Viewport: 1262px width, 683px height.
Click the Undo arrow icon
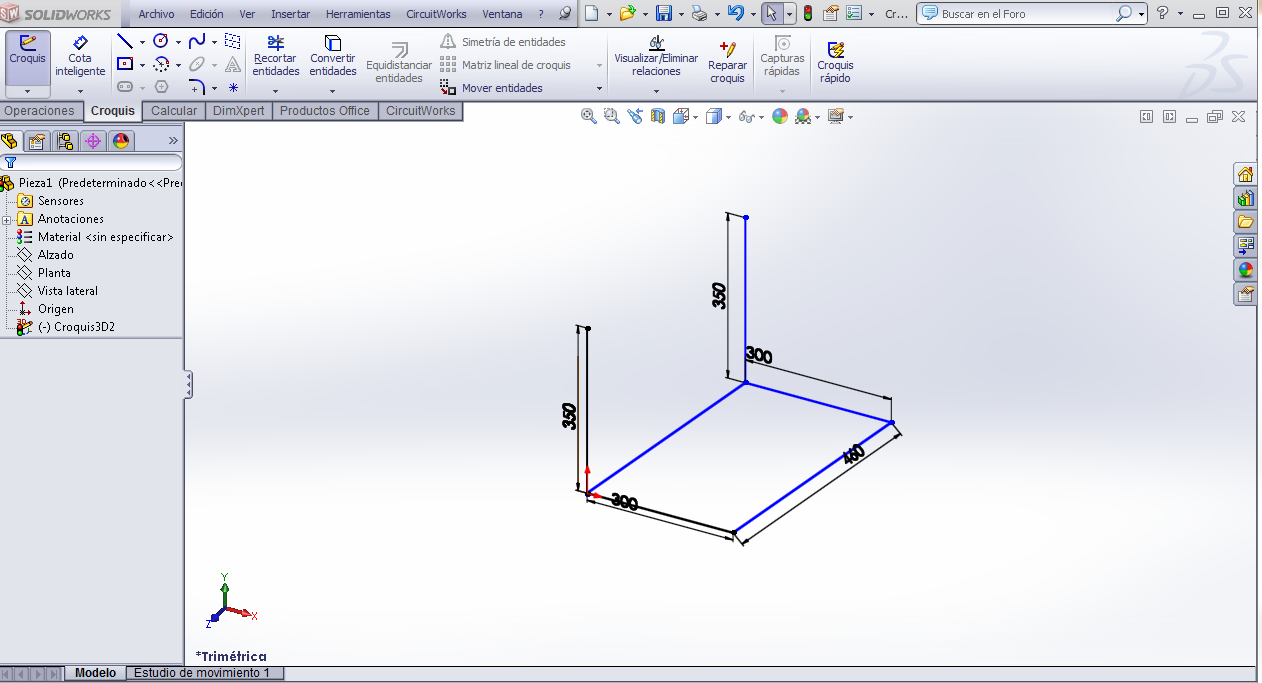735,14
